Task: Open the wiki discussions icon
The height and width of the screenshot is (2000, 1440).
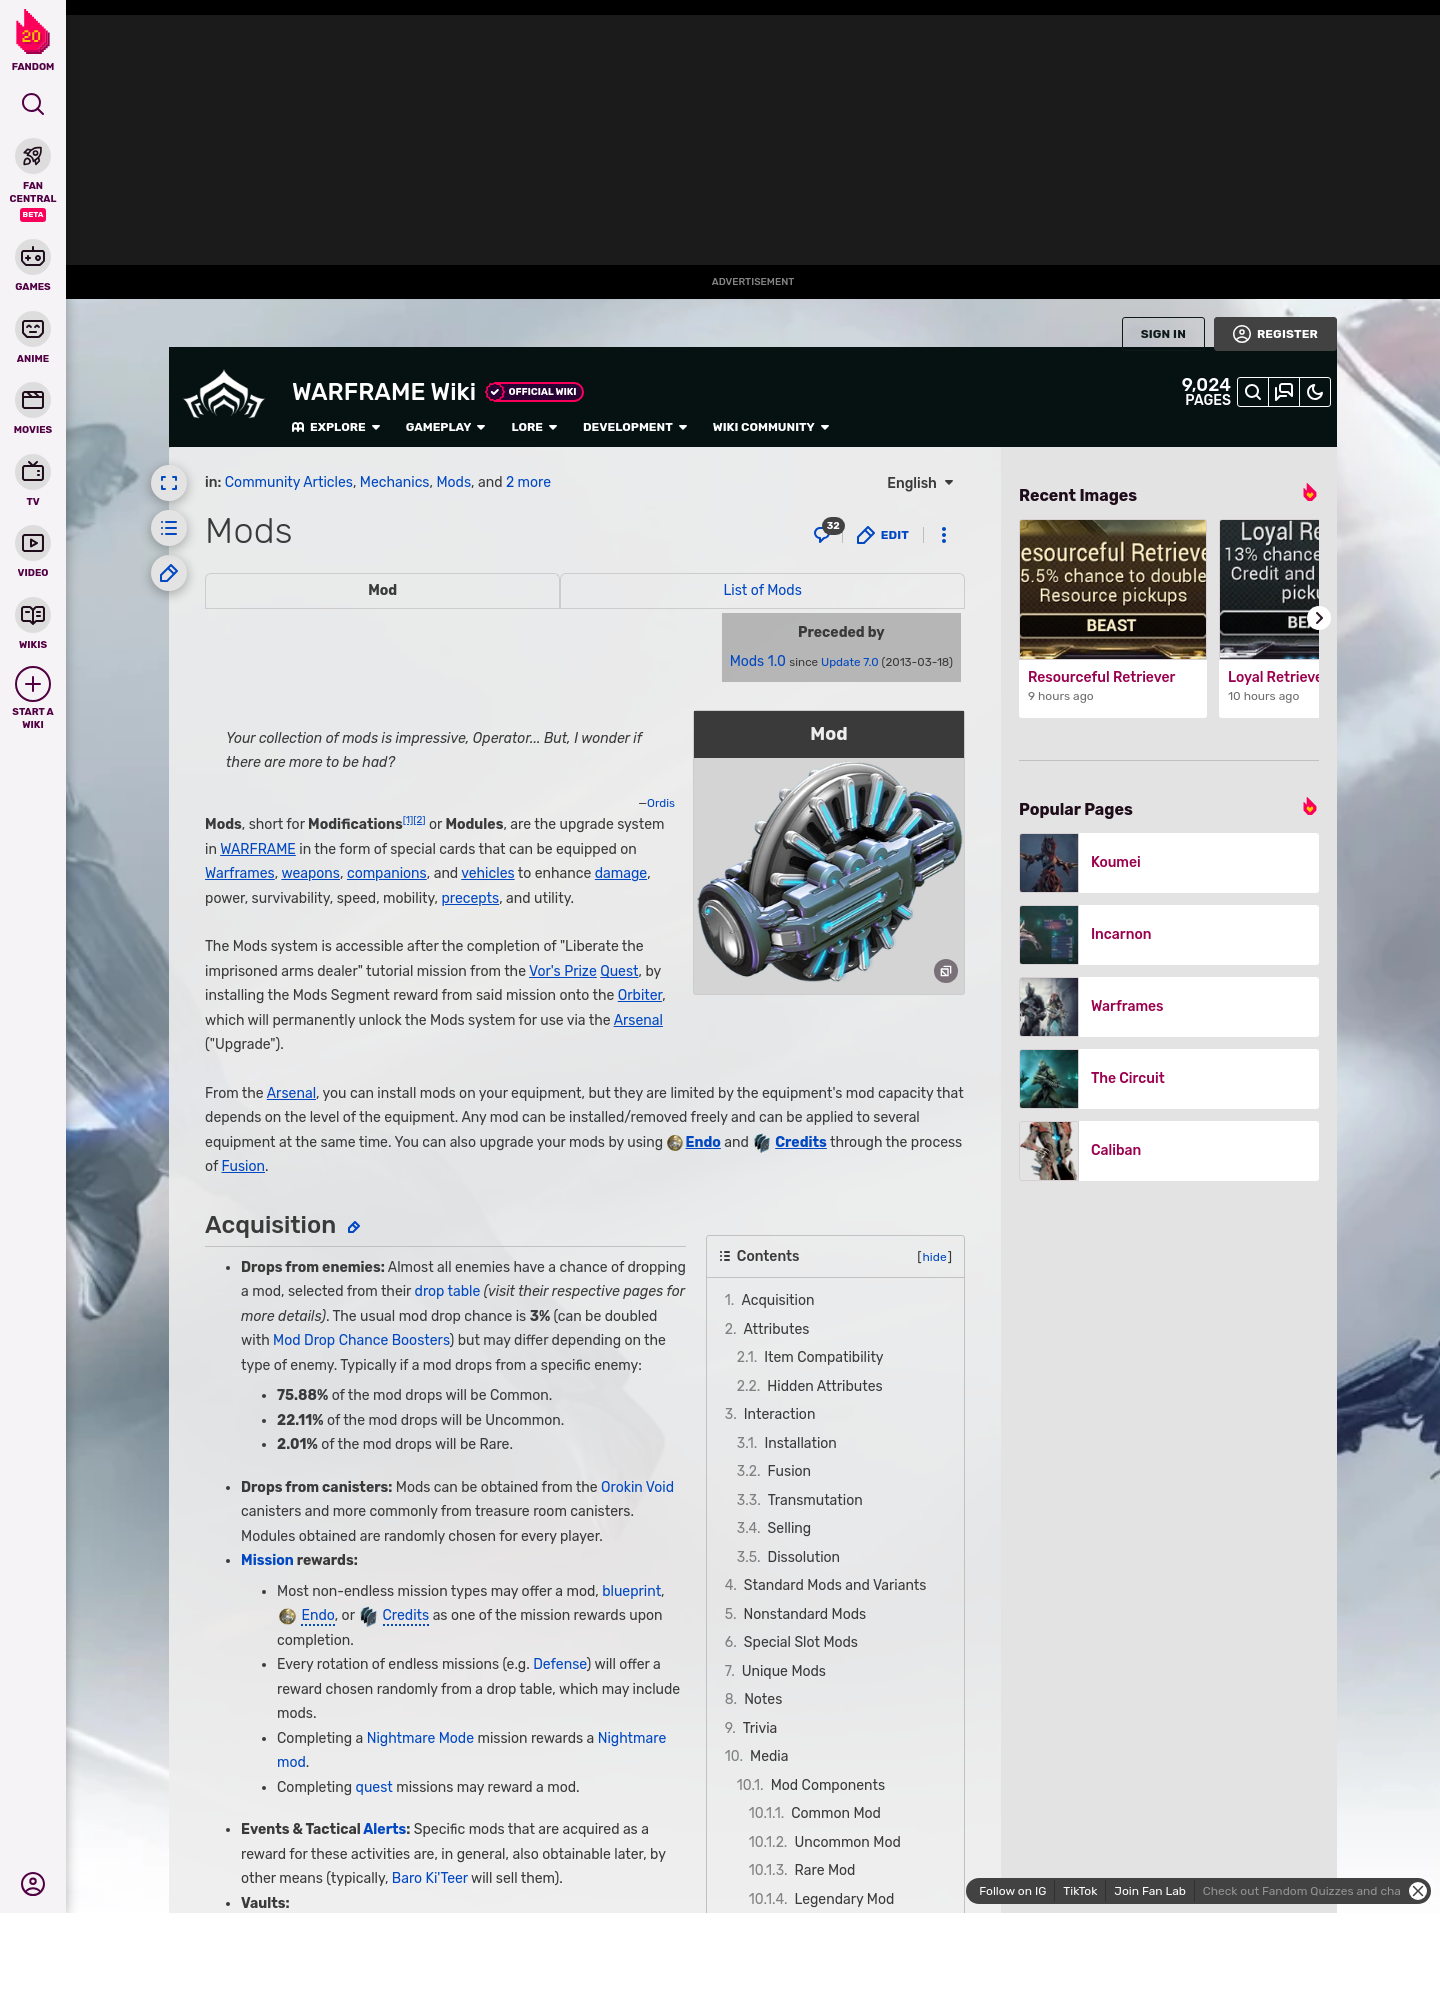Action: 1284,392
